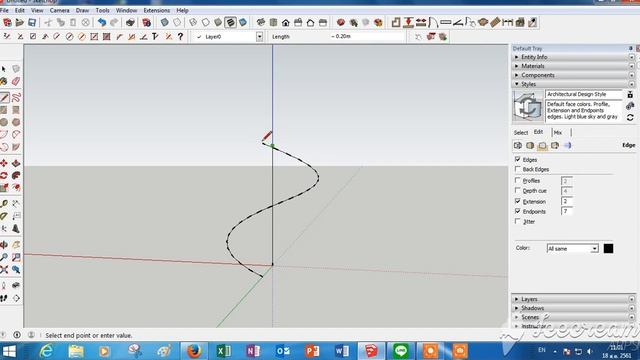640x360 pixels.
Task: Expand the Components panel
Action: point(573,75)
